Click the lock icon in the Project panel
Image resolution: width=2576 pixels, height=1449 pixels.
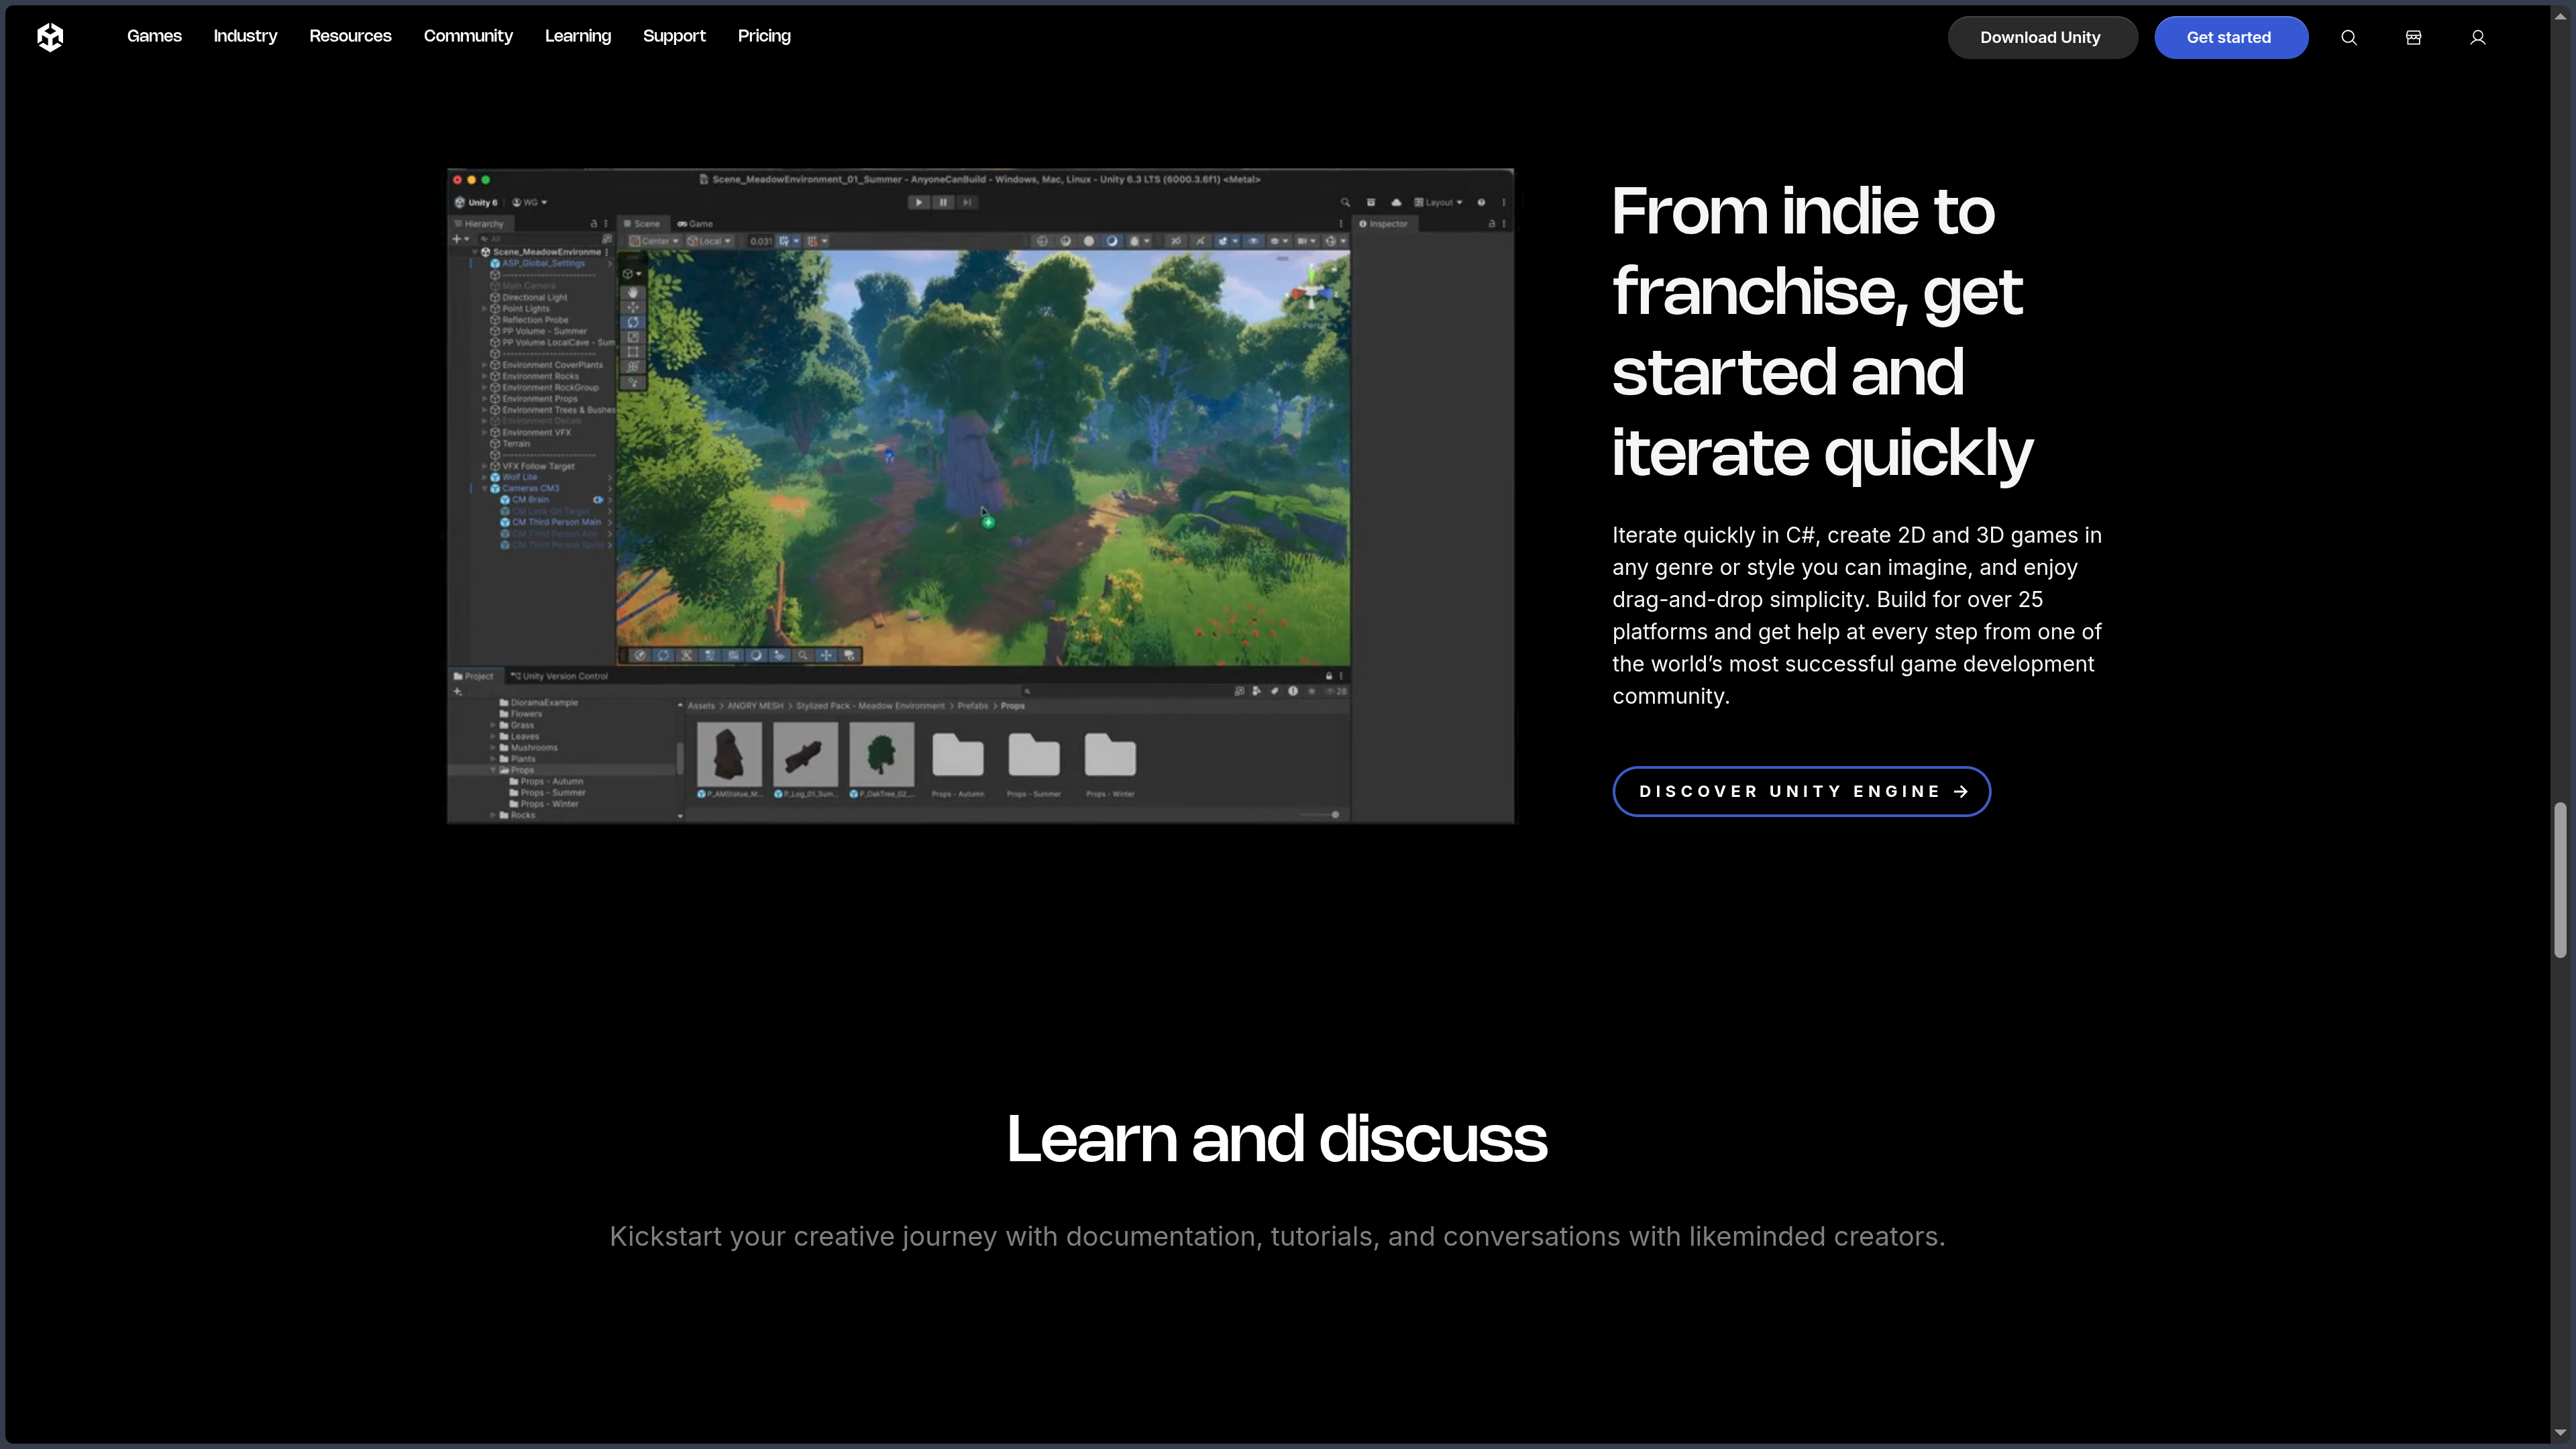tap(1329, 676)
